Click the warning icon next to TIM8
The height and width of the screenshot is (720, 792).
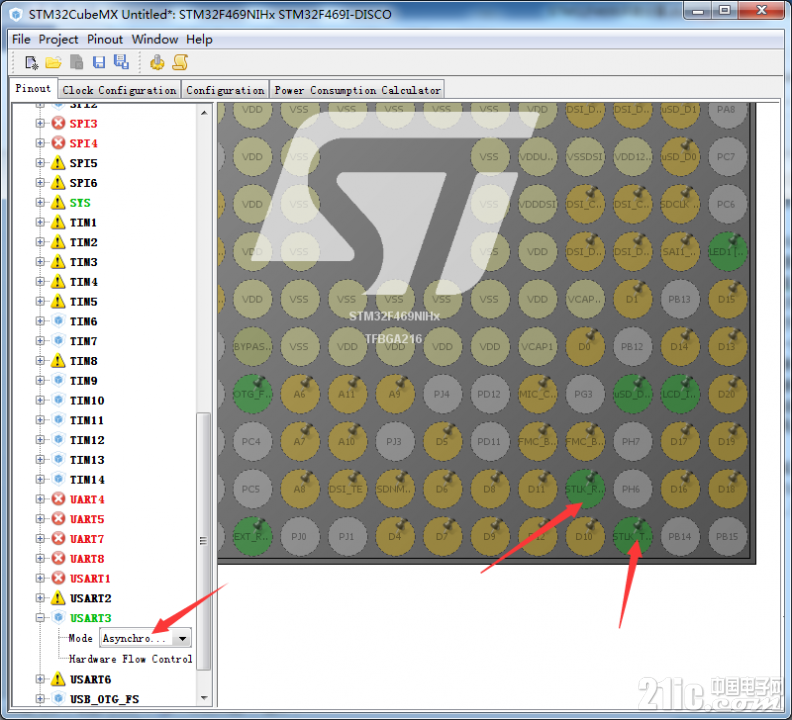pos(58,360)
